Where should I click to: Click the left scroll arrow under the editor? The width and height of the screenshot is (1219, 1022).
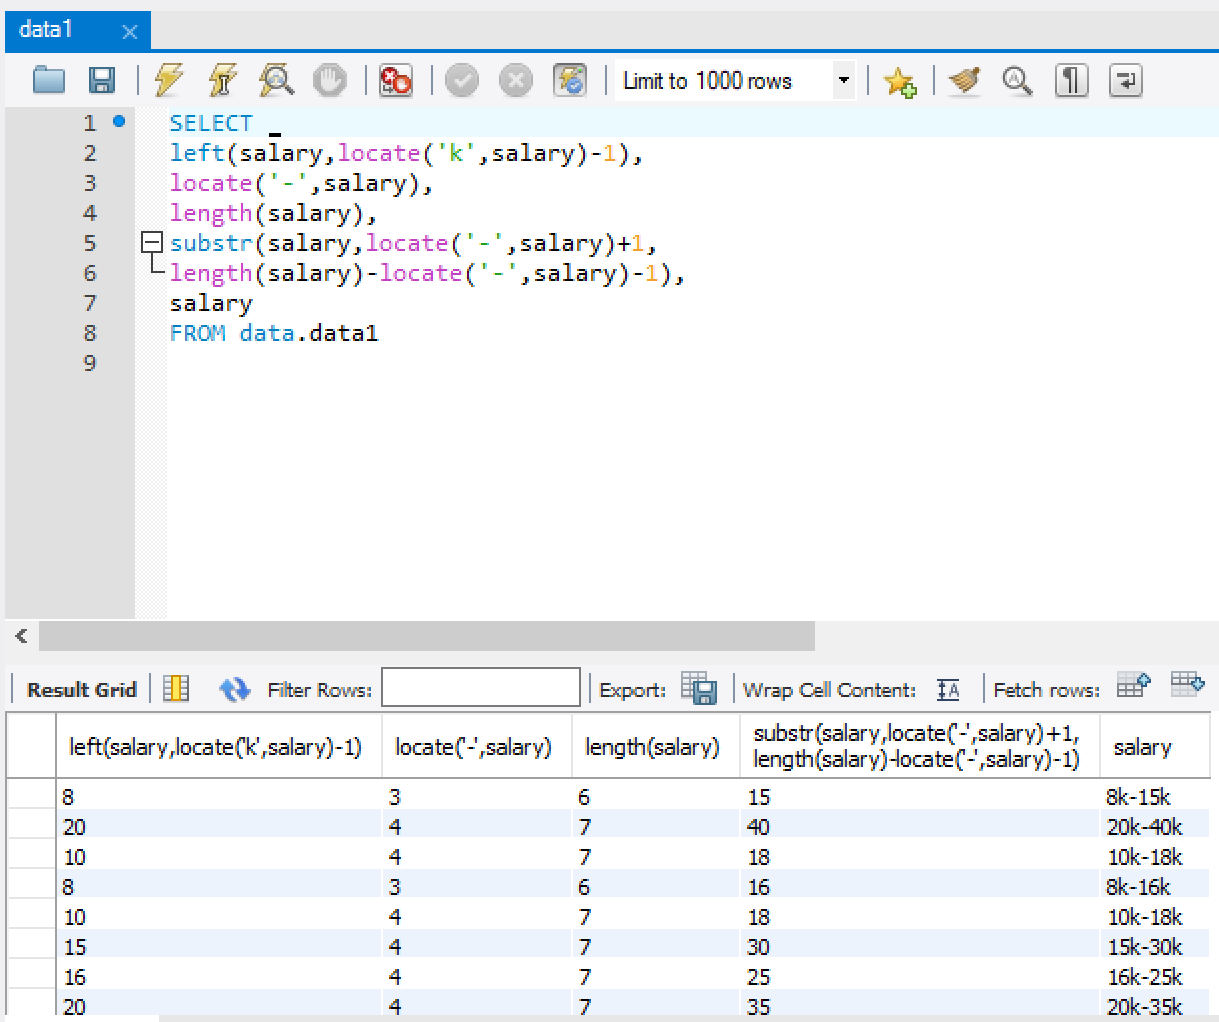(x=21, y=636)
